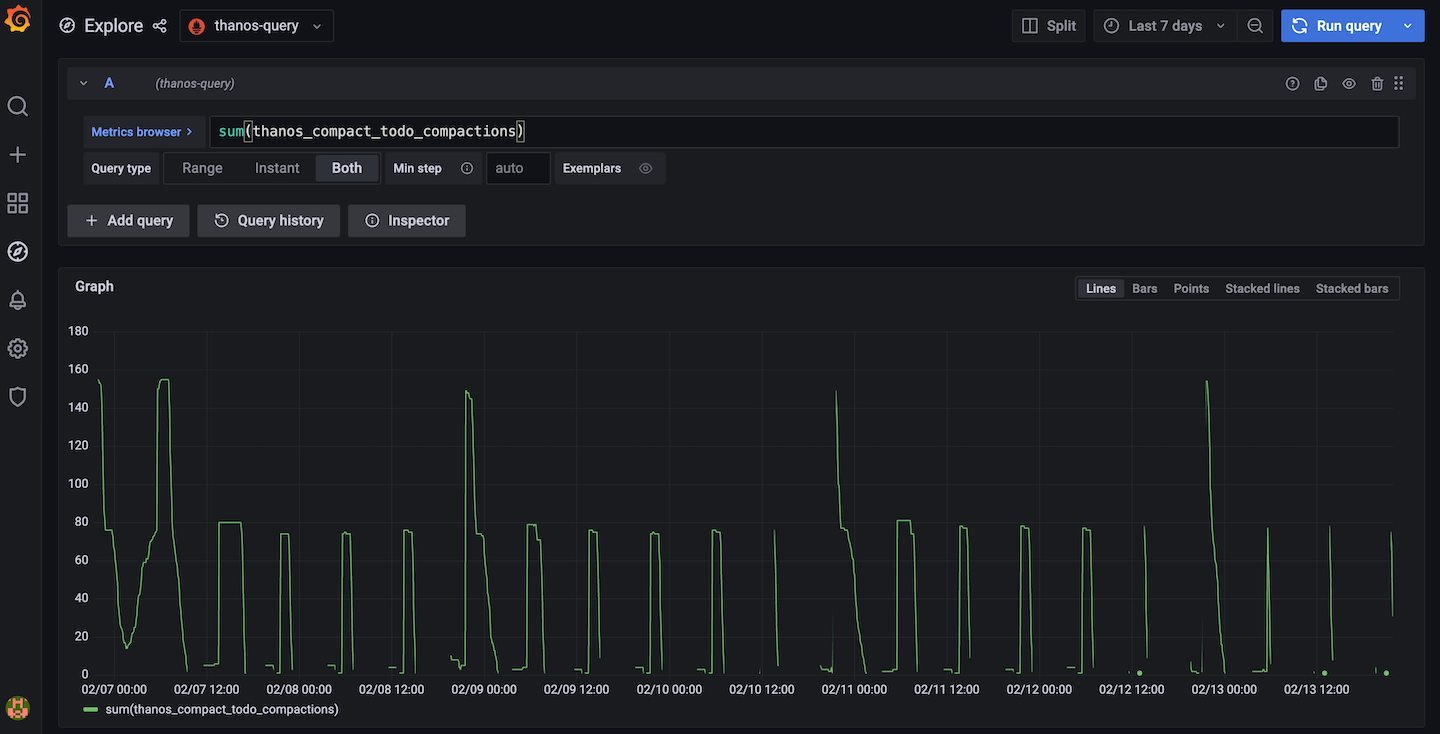1440x734 pixels.
Task: Toggle Exemplars eye switch
Action: coord(646,168)
